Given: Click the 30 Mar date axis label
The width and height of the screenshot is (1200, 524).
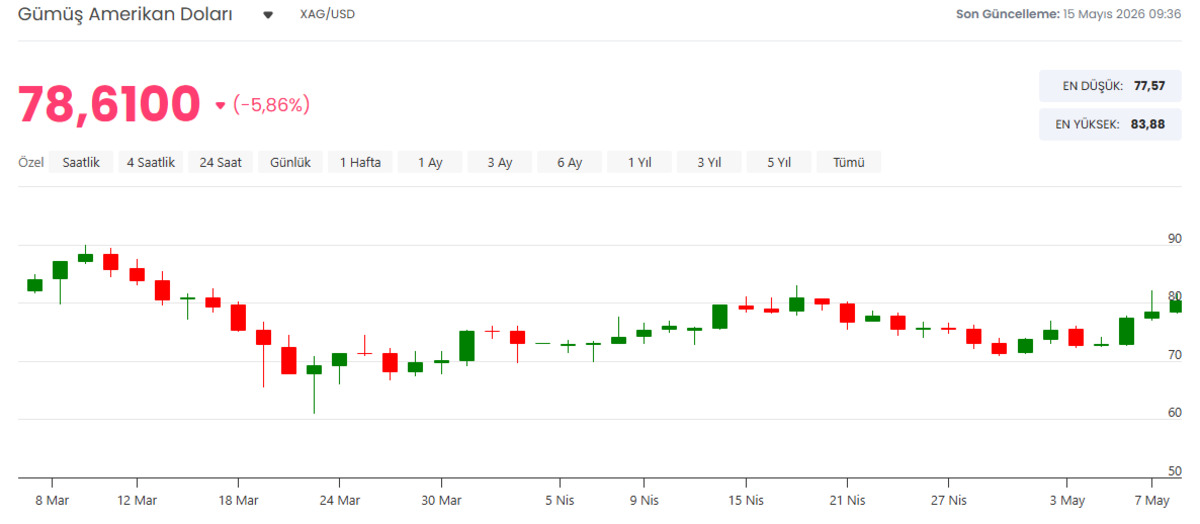Looking at the screenshot, I should click(441, 500).
